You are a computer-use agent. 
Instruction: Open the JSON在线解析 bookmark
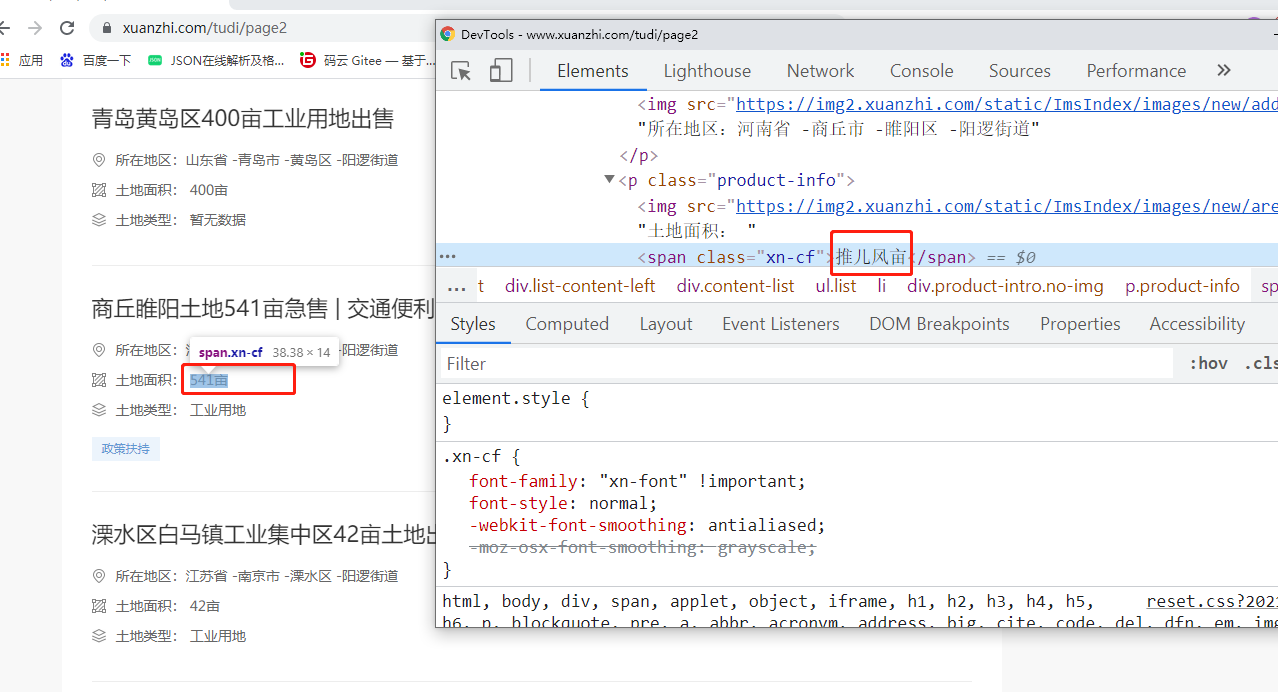(x=216, y=60)
